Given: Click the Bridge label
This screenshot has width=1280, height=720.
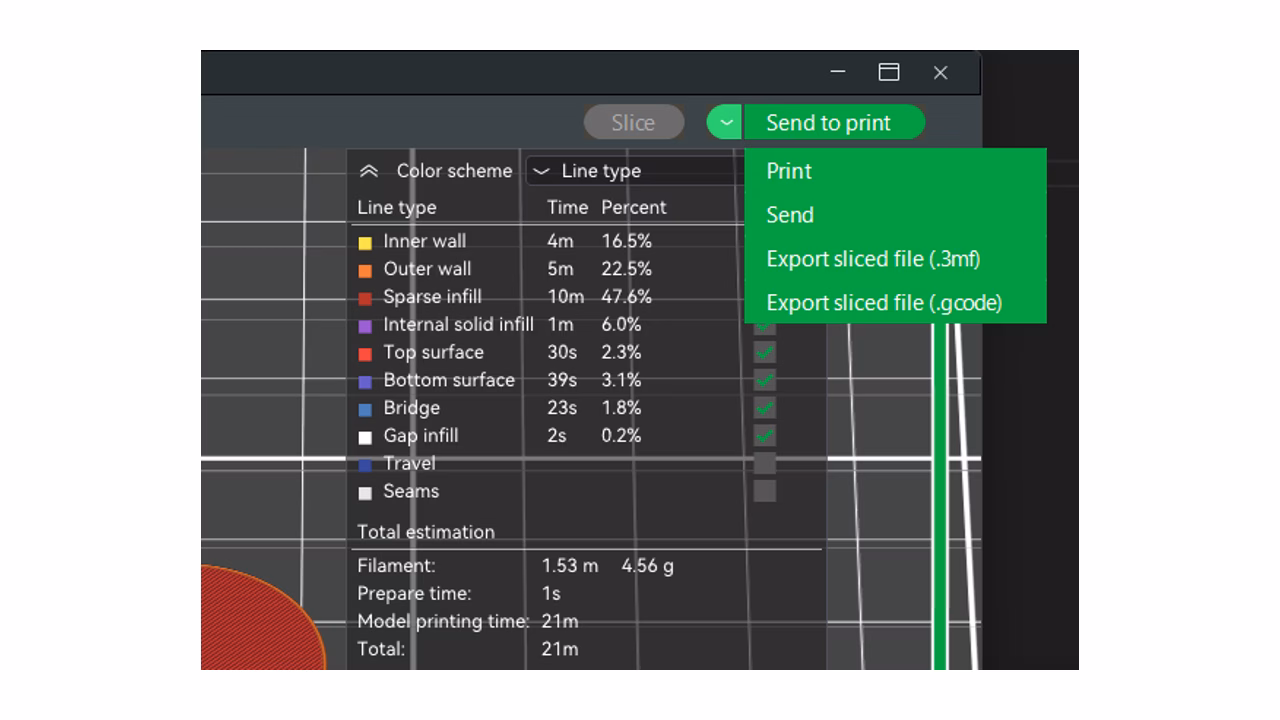Looking at the screenshot, I should click(x=411, y=408).
